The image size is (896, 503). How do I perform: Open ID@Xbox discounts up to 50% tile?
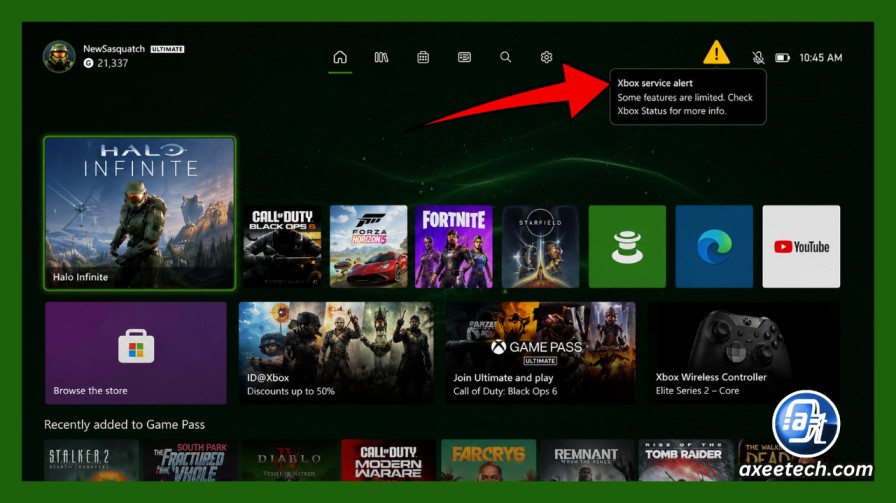pos(336,353)
